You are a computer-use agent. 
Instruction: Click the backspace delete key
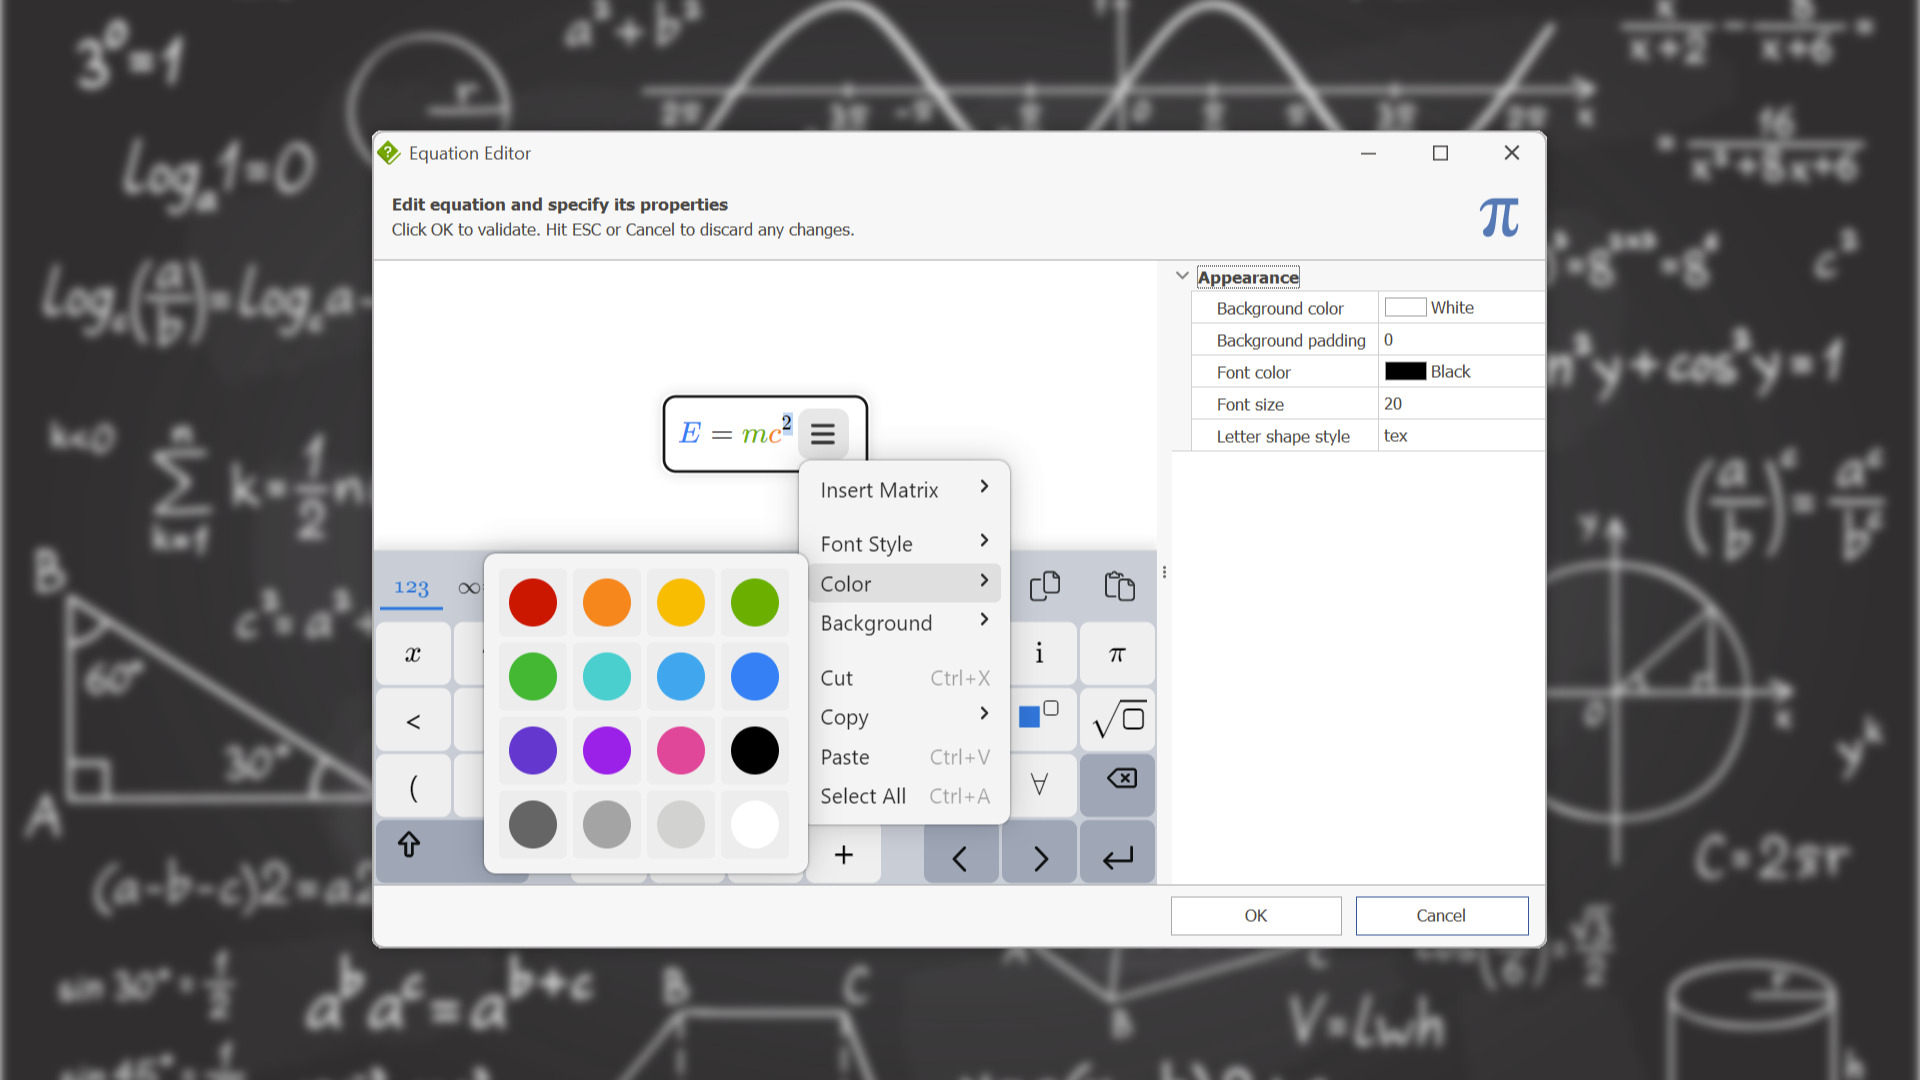click(x=1118, y=785)
